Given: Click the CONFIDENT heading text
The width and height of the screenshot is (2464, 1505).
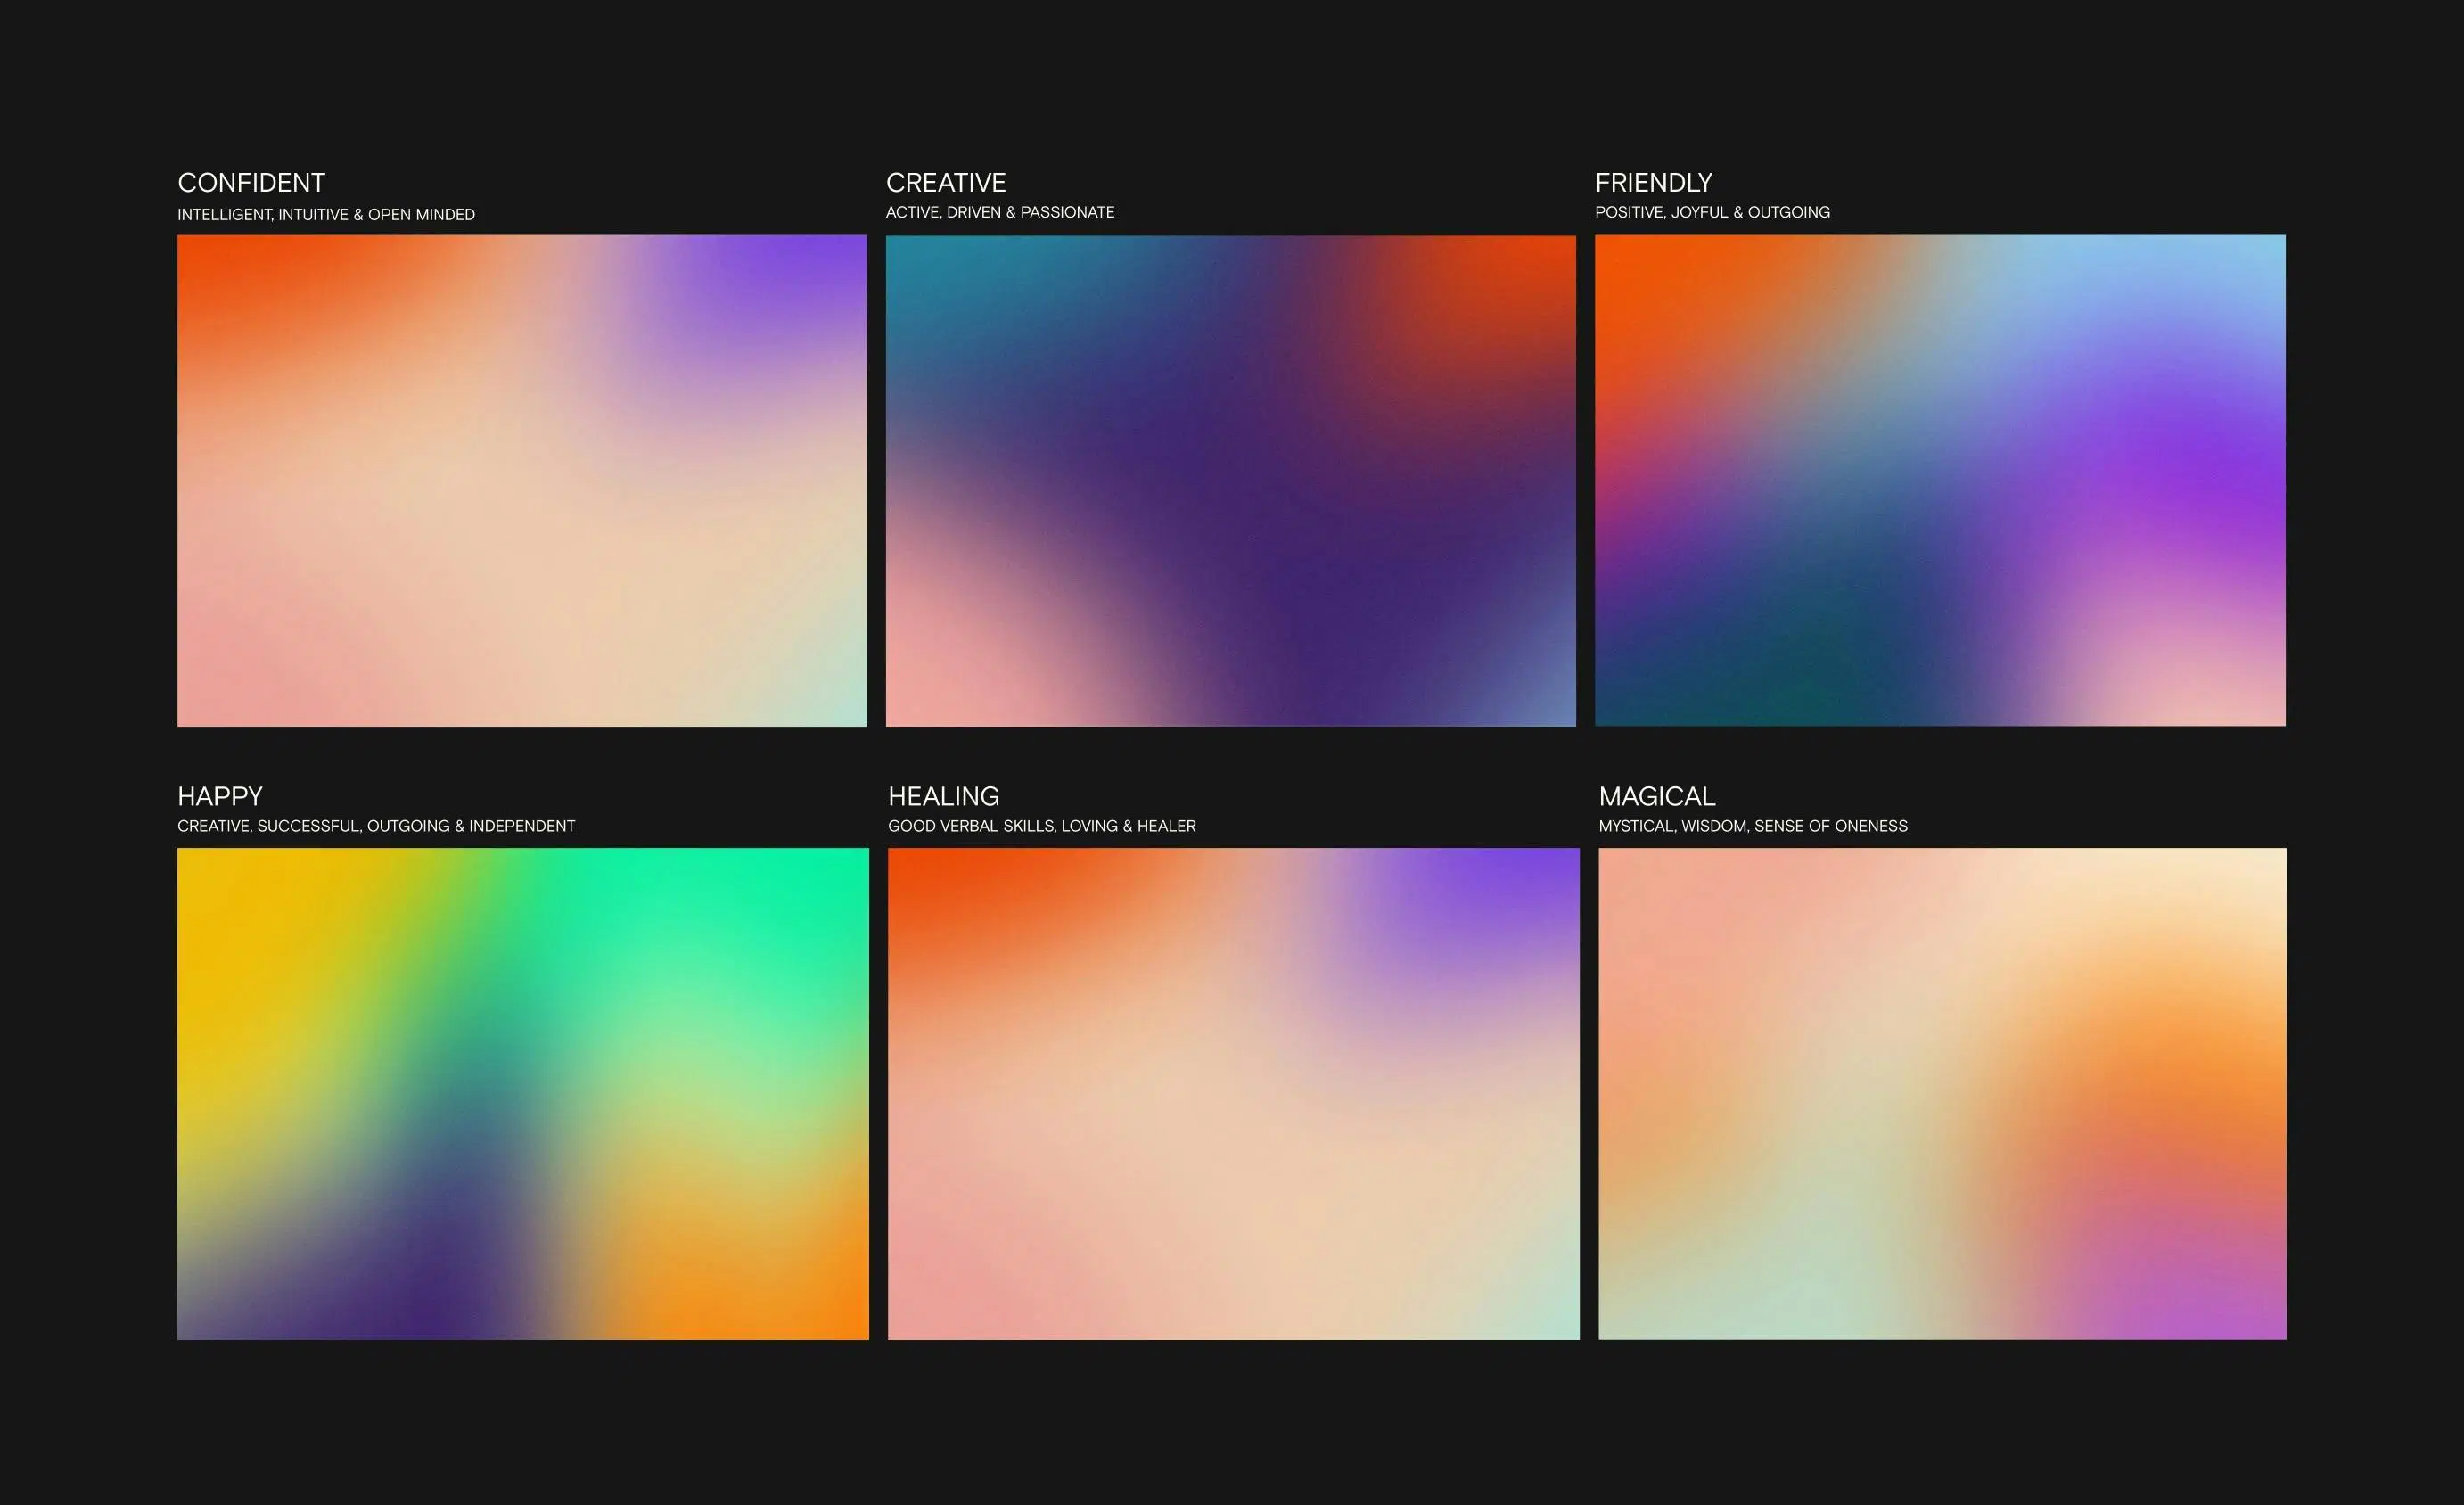Looking at the screenshot, I should [251, 183].
